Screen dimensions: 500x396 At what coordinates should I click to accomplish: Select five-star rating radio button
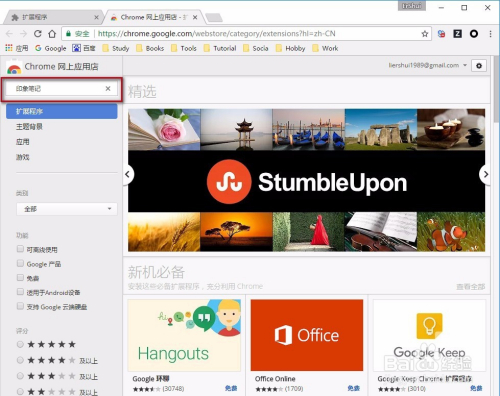click(x=20, y=344)
